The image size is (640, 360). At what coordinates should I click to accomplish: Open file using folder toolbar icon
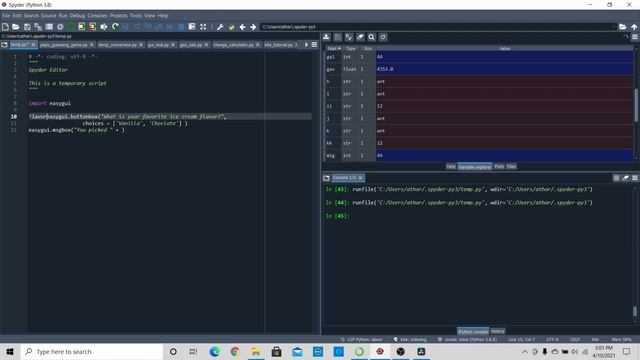[x=16, y=27]
